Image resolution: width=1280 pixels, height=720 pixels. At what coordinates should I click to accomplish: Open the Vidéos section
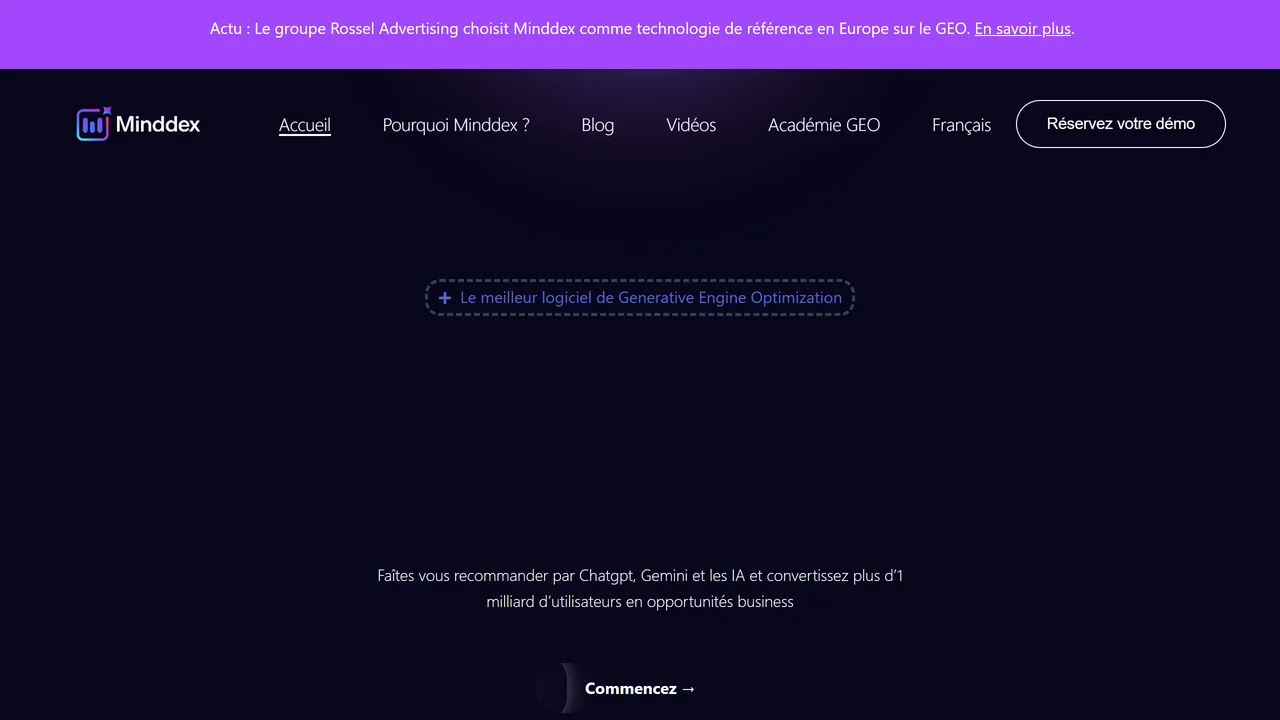pos(691,125)
